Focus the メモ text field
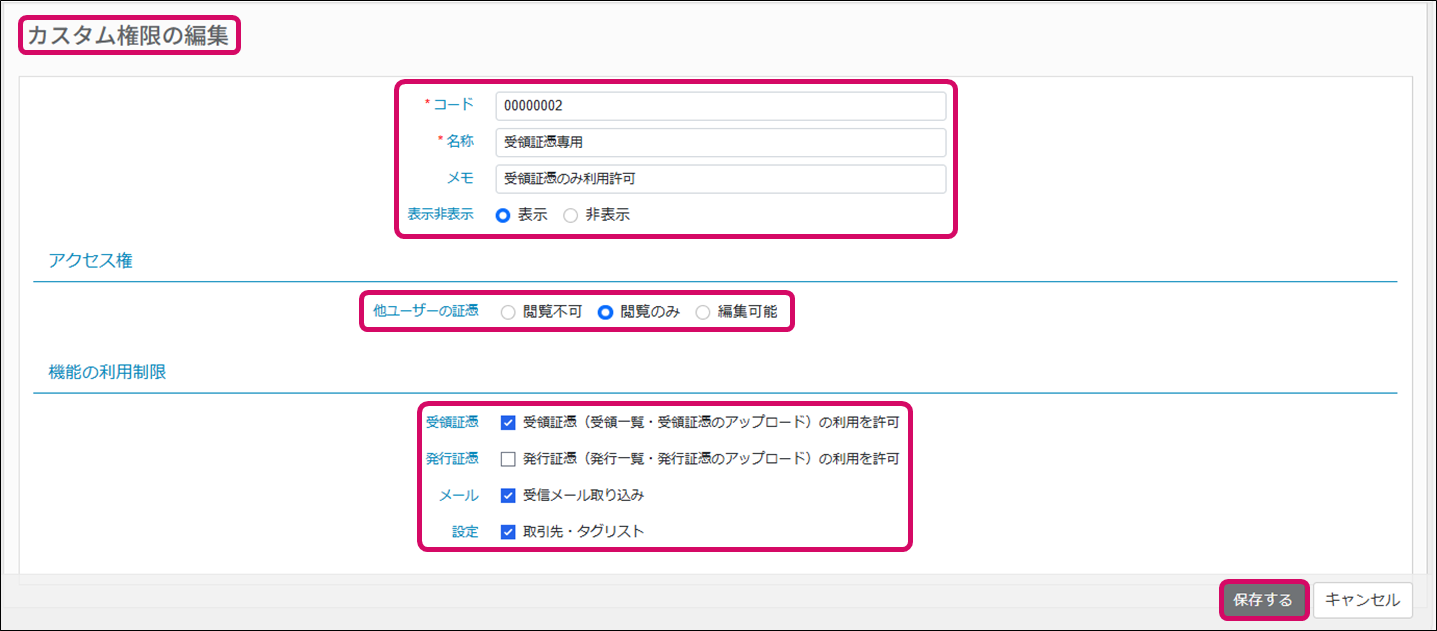The image size is (1437, 631). (720, 179)
